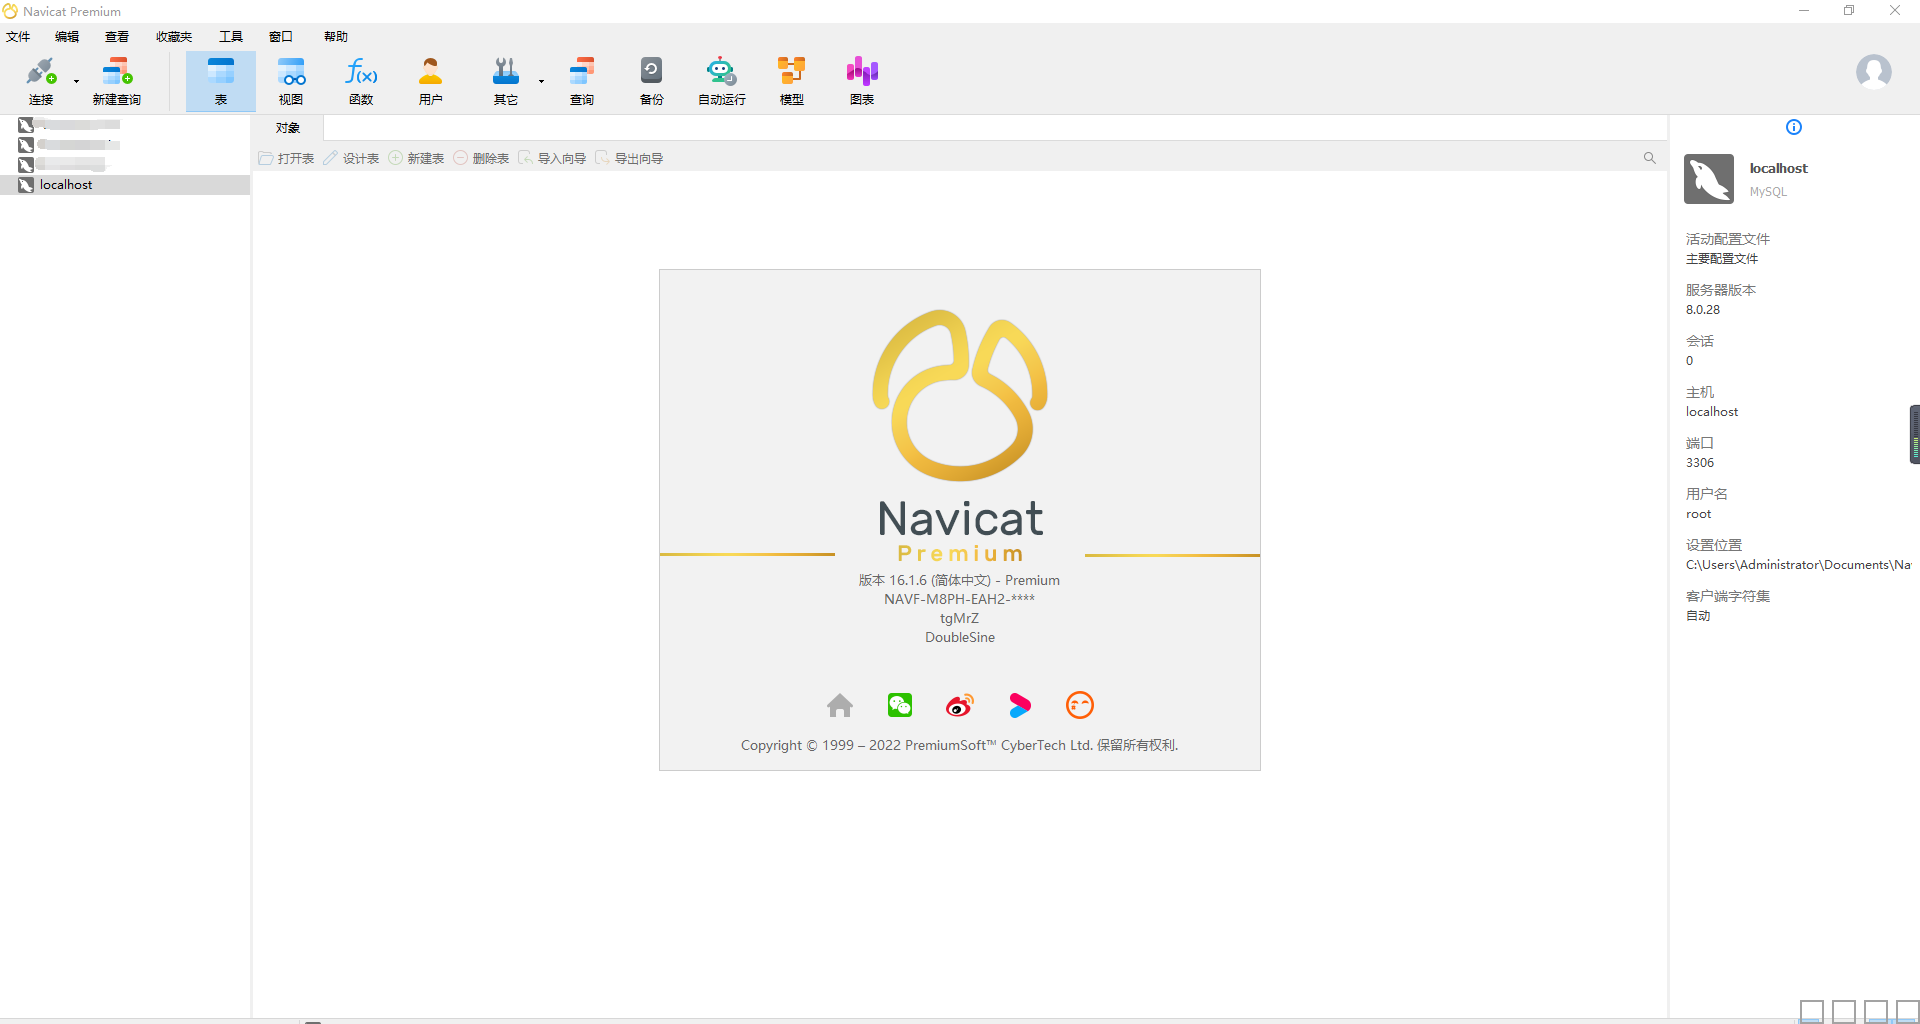Open the 工具 menu
The image size is (1920, 1024).
tap(231, 37)
